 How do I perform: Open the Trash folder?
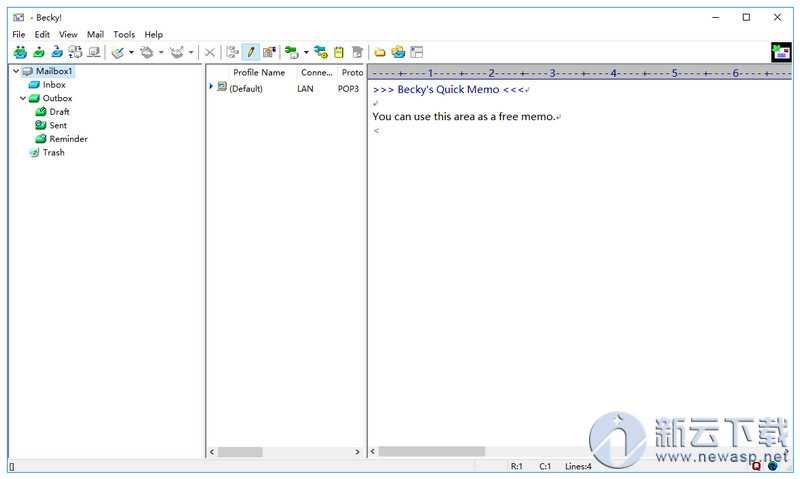point(54,152)
